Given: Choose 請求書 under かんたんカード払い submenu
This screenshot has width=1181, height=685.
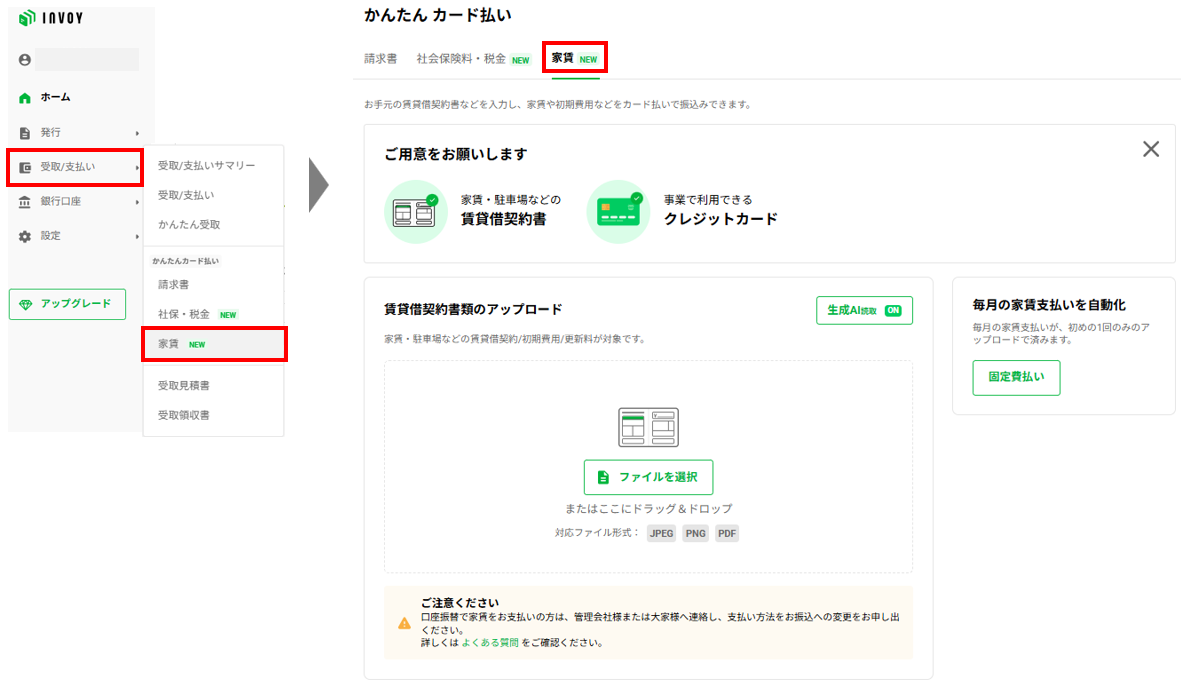Looking at the screenshot, I should pyautogui.click(x=173, y=285).
